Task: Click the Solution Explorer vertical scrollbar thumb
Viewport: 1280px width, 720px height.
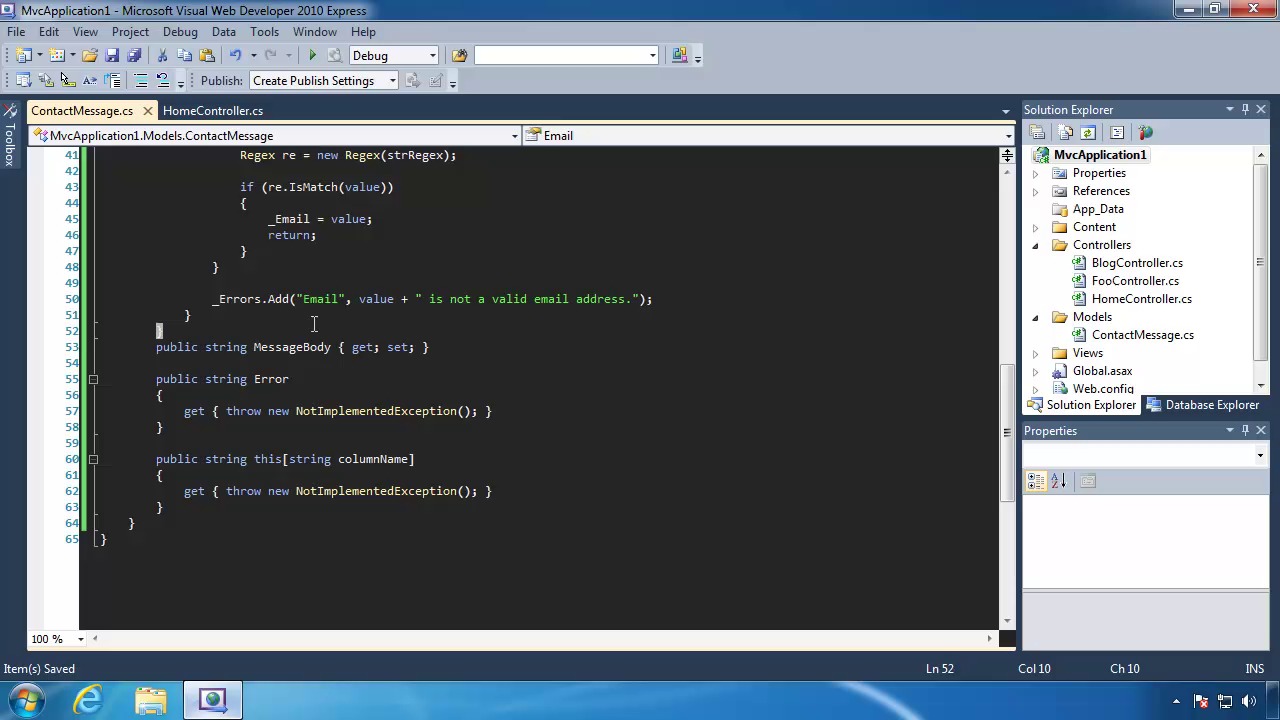Action: [x=1261, y=262]
